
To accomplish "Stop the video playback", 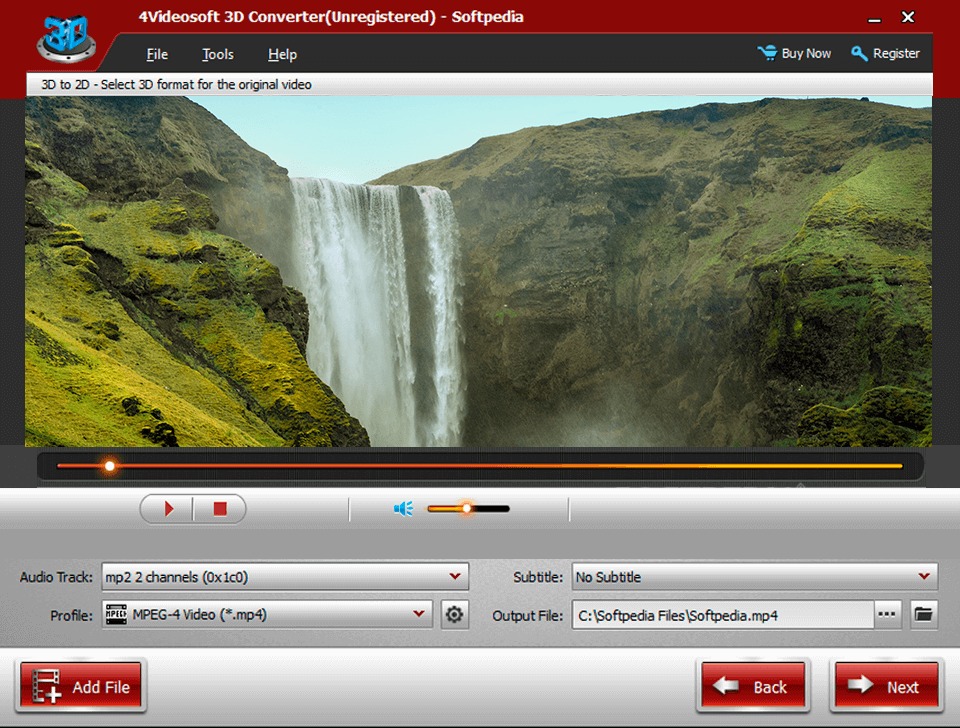I will tap(220, 509).
